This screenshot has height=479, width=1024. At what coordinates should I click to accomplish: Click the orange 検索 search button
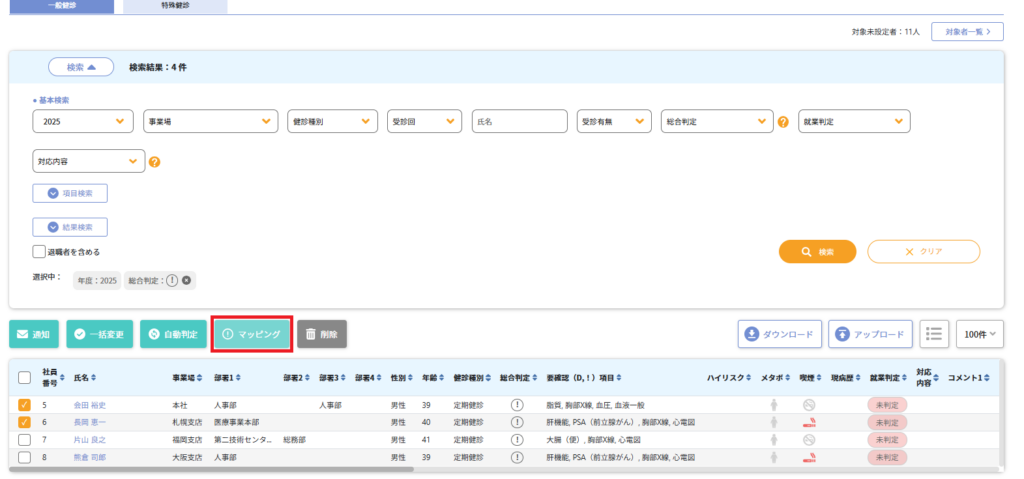pyautogui.click(x=818, y=251)
